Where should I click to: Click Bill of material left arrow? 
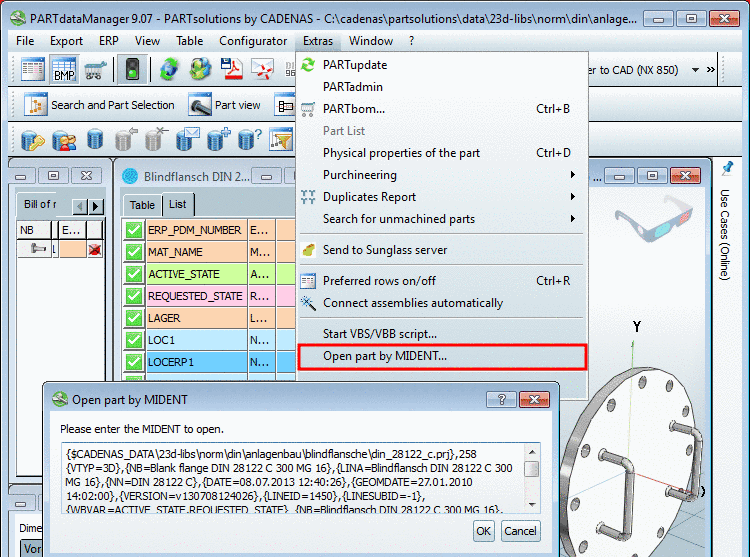click(80, 206)
